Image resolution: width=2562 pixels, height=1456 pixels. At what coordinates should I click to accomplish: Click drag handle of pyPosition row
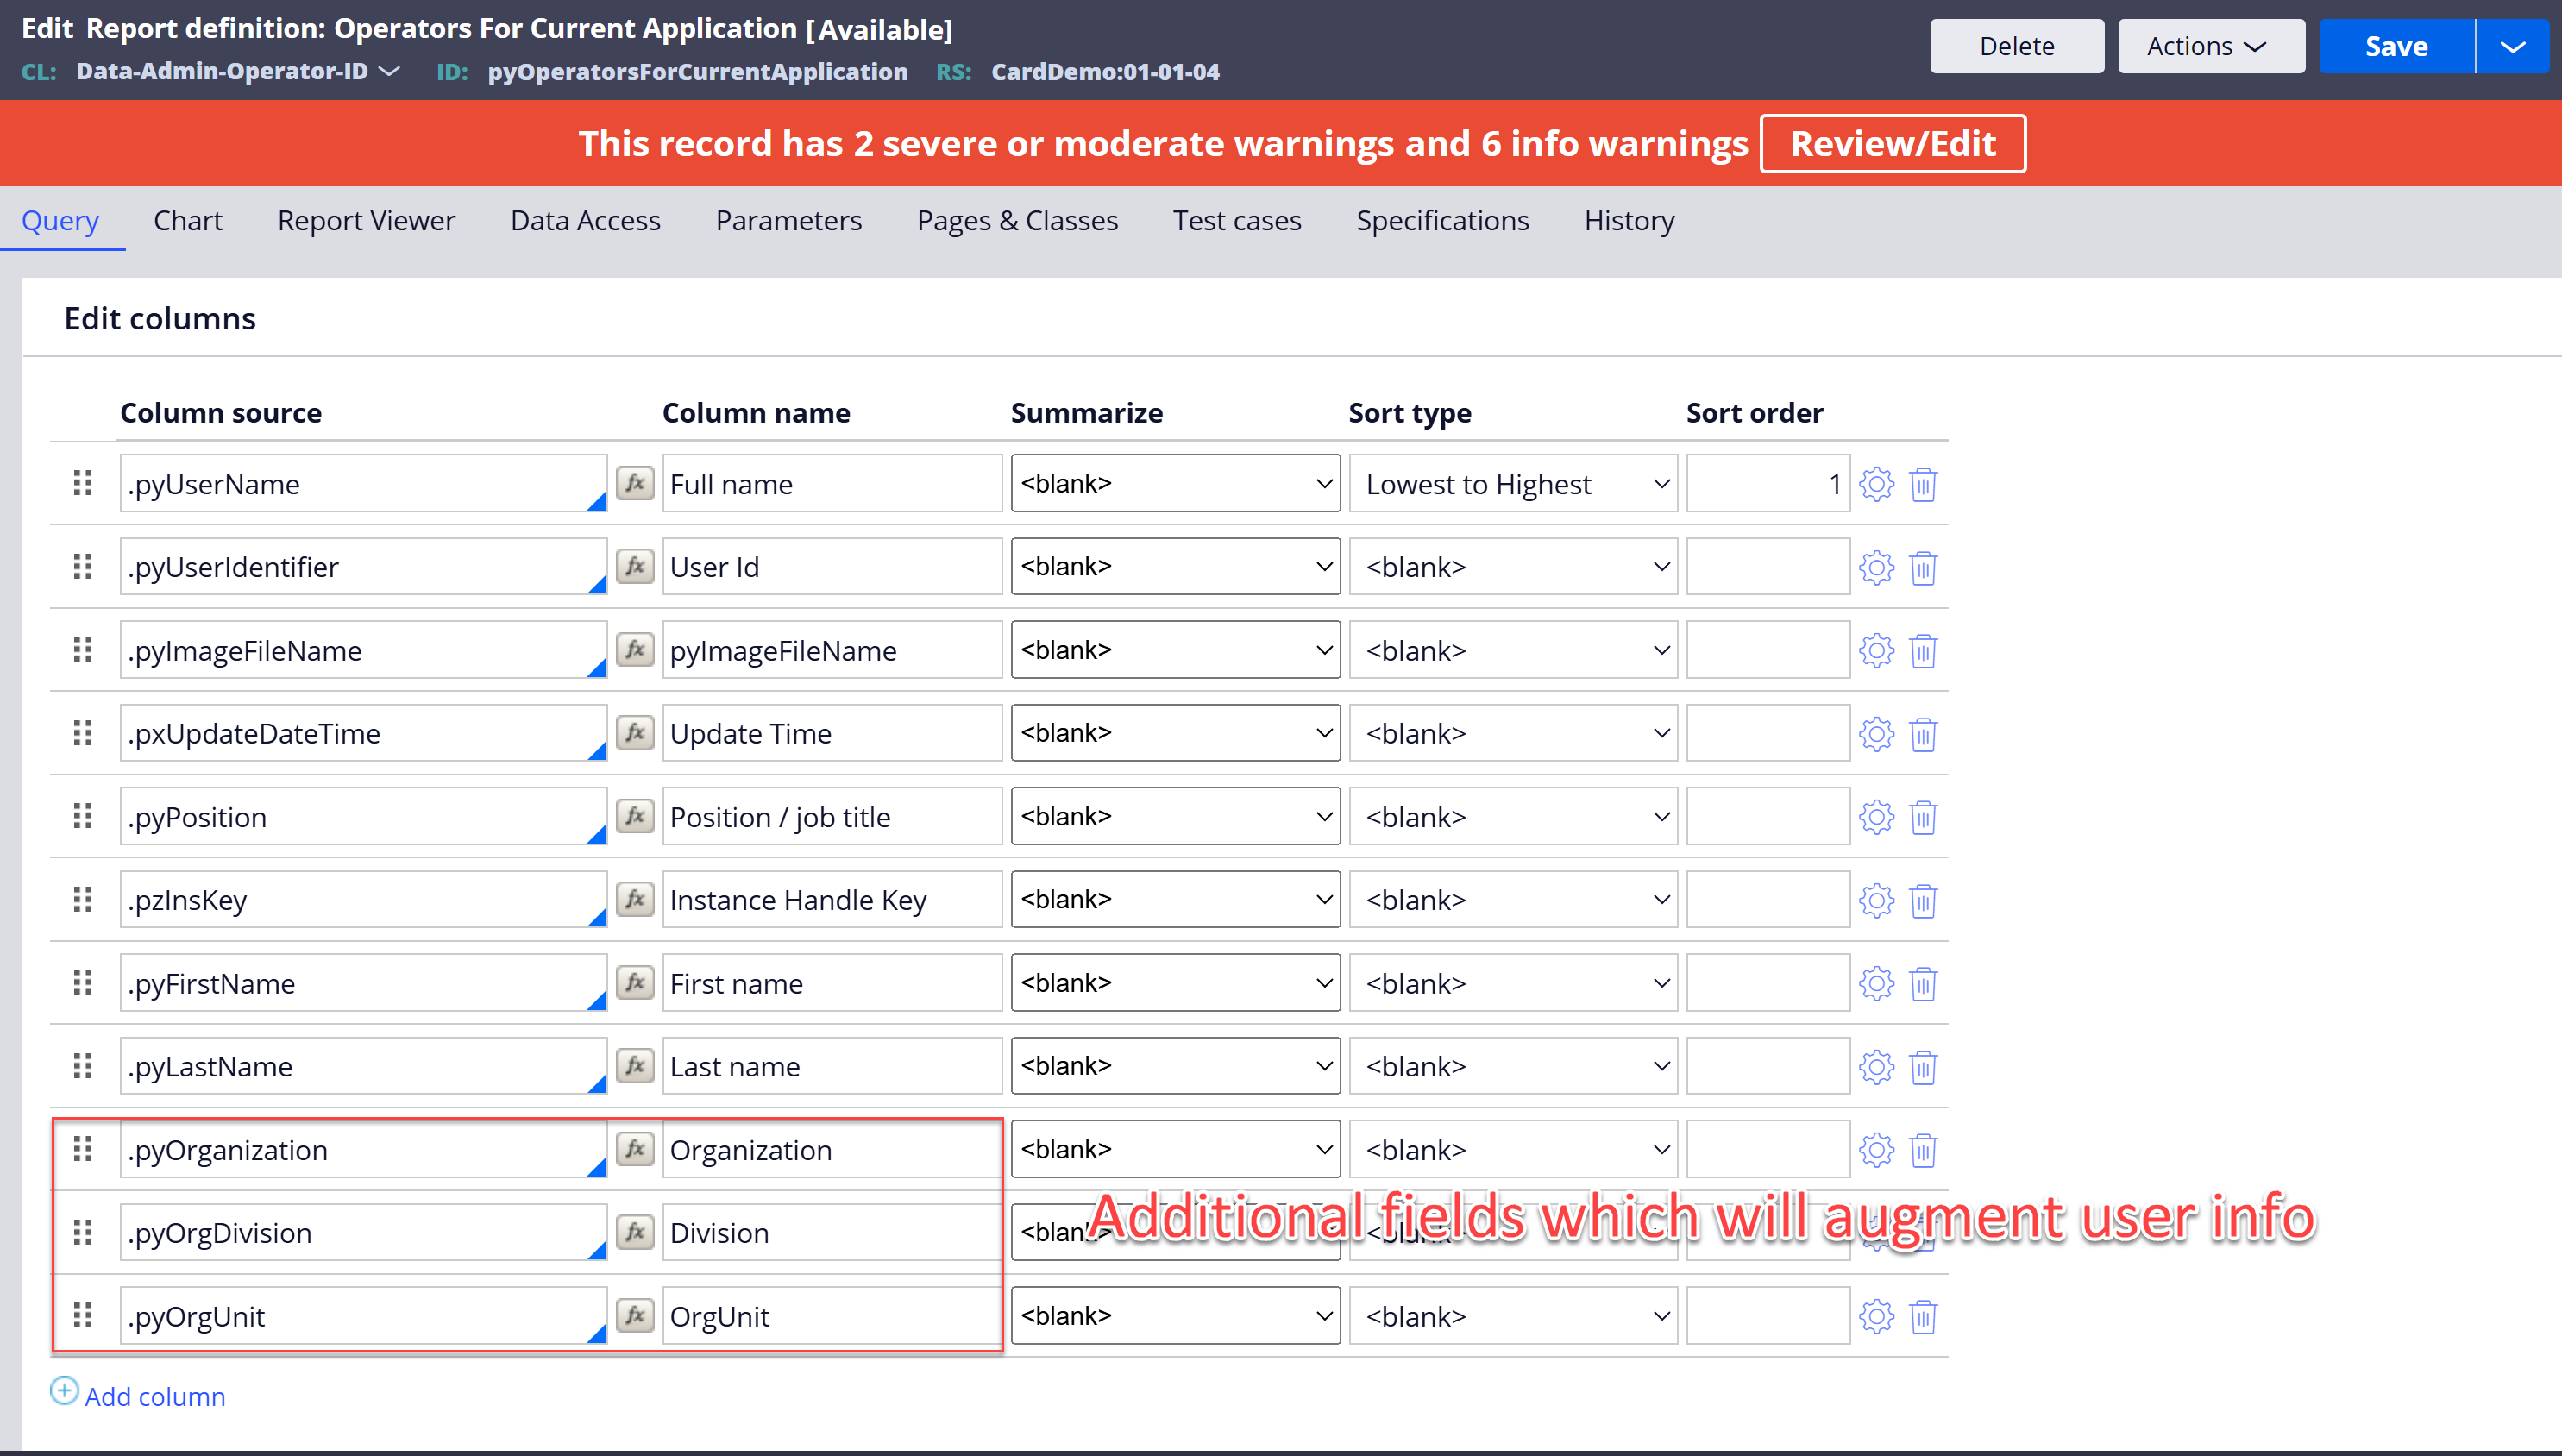pos(83,817)
